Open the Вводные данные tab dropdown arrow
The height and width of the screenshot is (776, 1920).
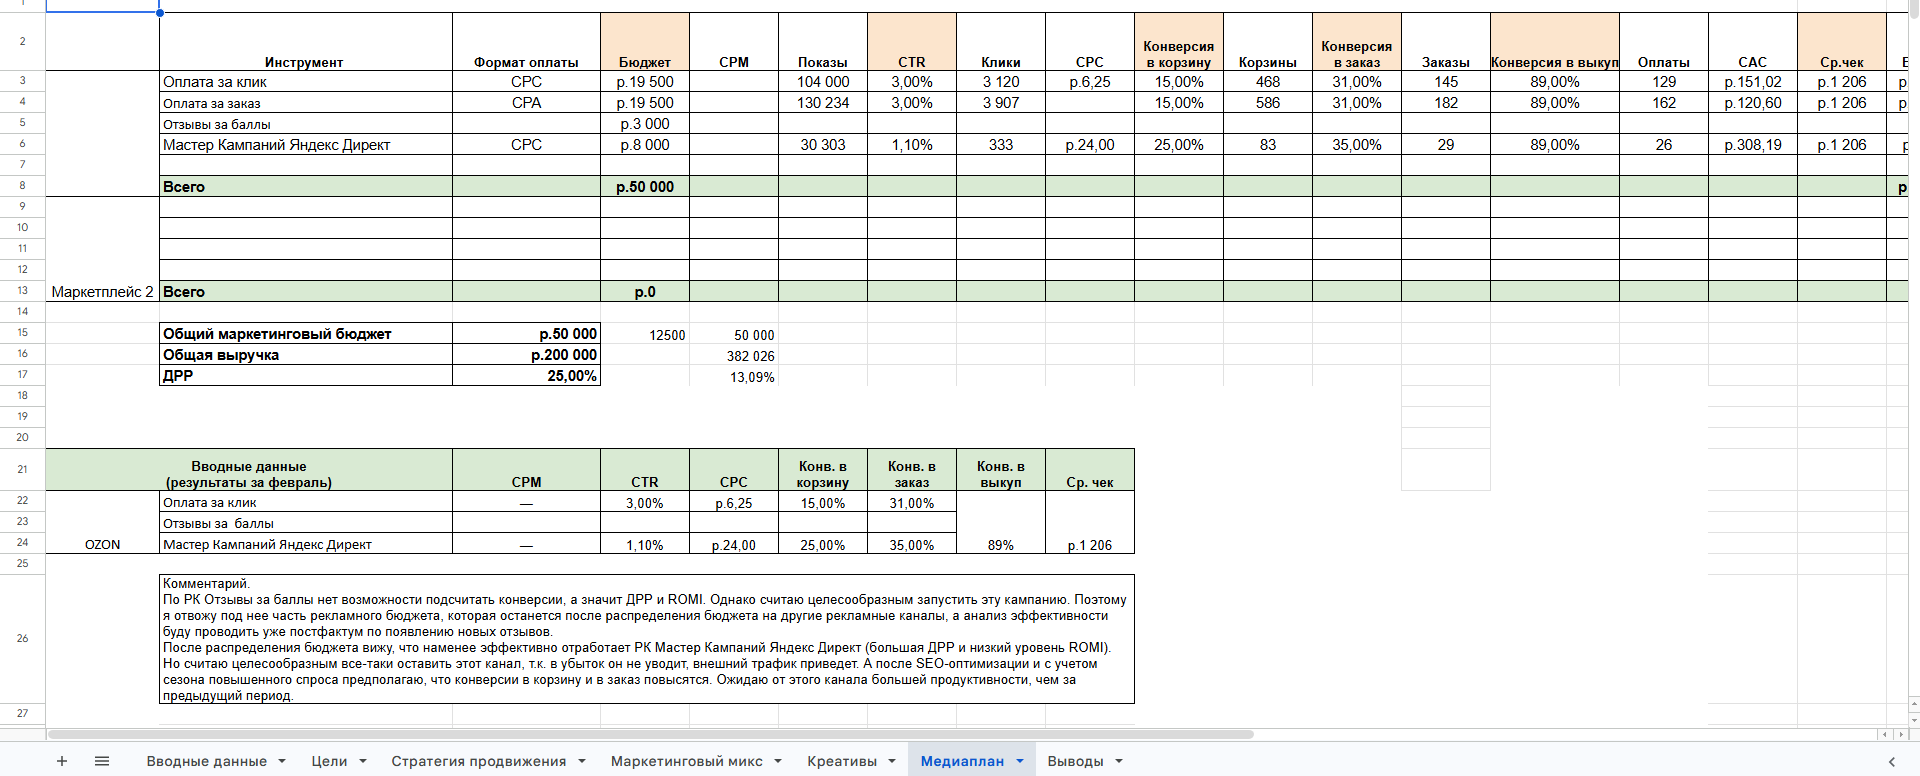click(x=282, y=761)
